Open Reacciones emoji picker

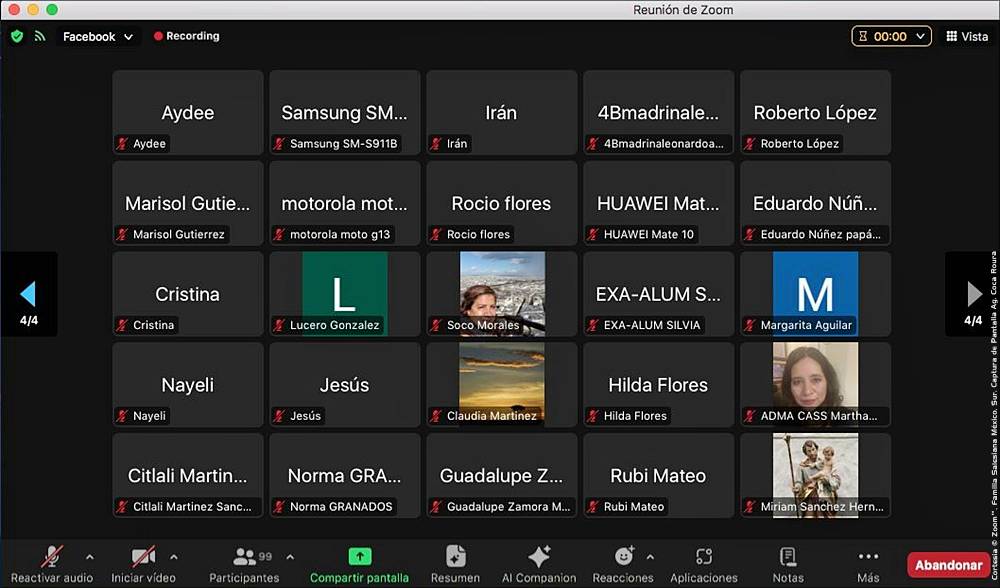pos(623,564)
